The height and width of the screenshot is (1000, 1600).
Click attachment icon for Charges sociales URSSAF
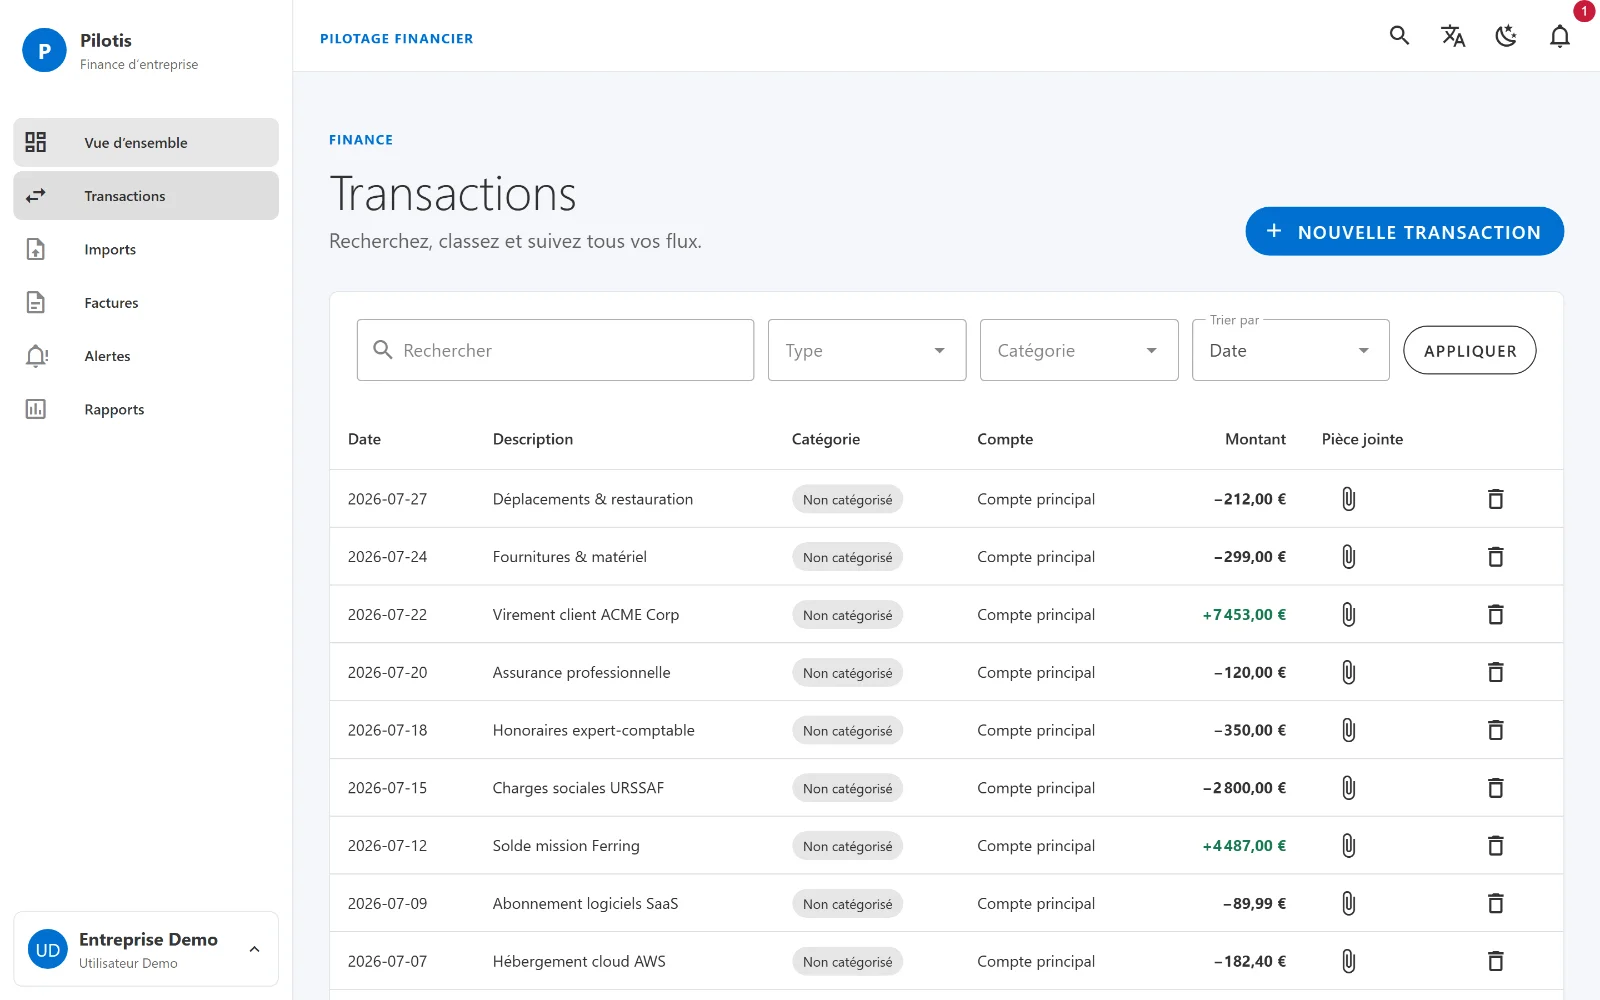(x=1348, y=788)
